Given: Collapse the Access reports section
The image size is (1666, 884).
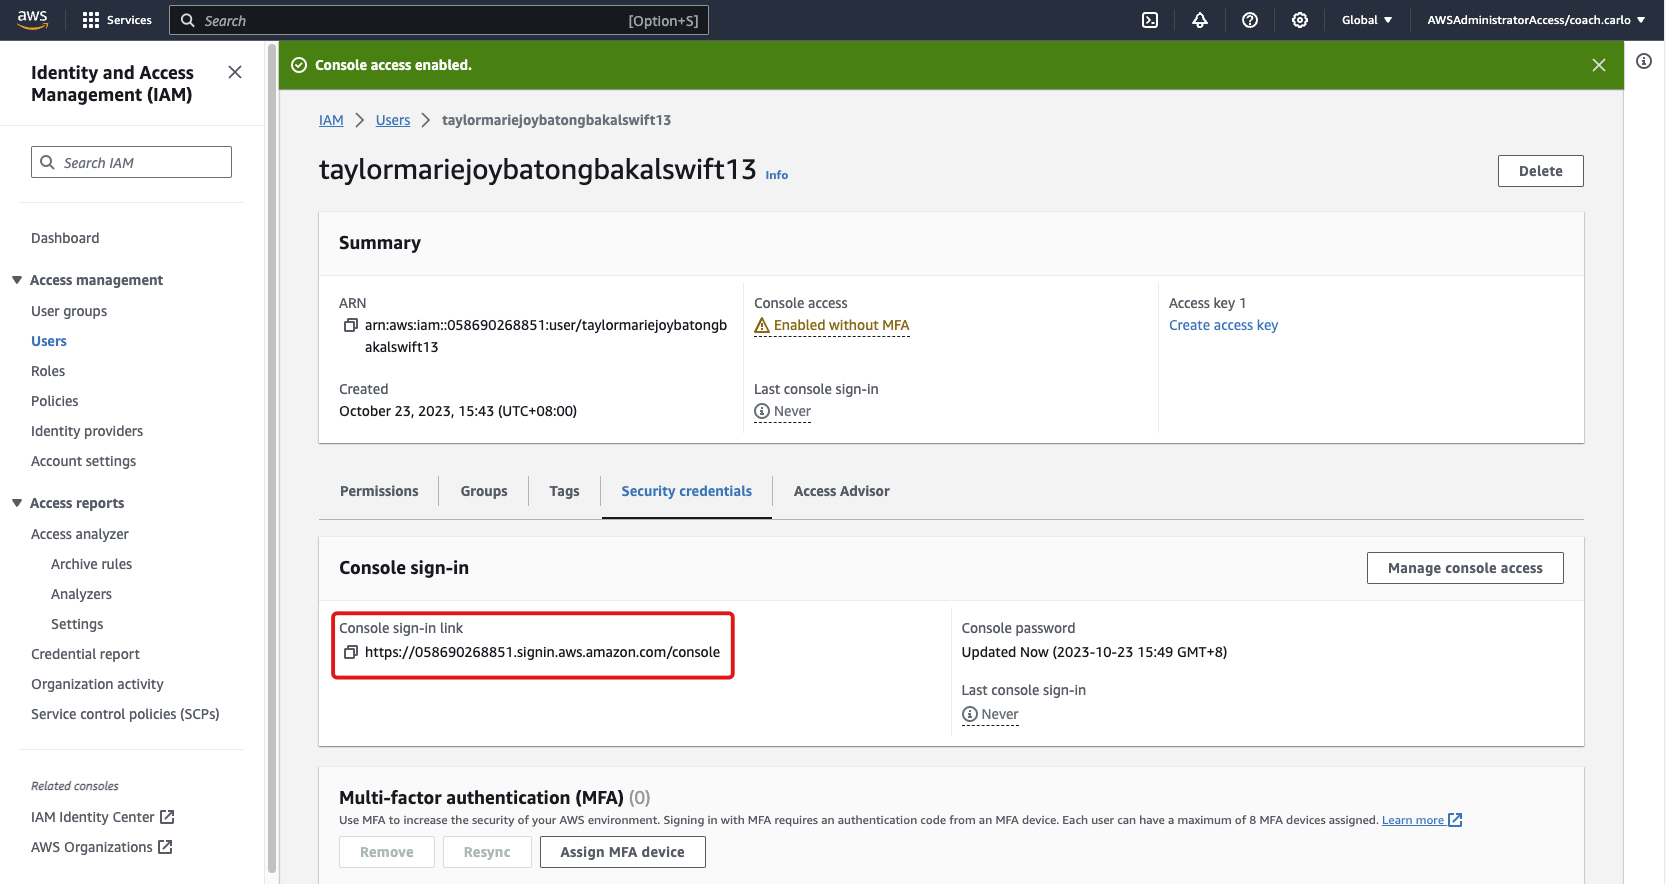Looking at the screenshot, I should click(x=17, y=503).
